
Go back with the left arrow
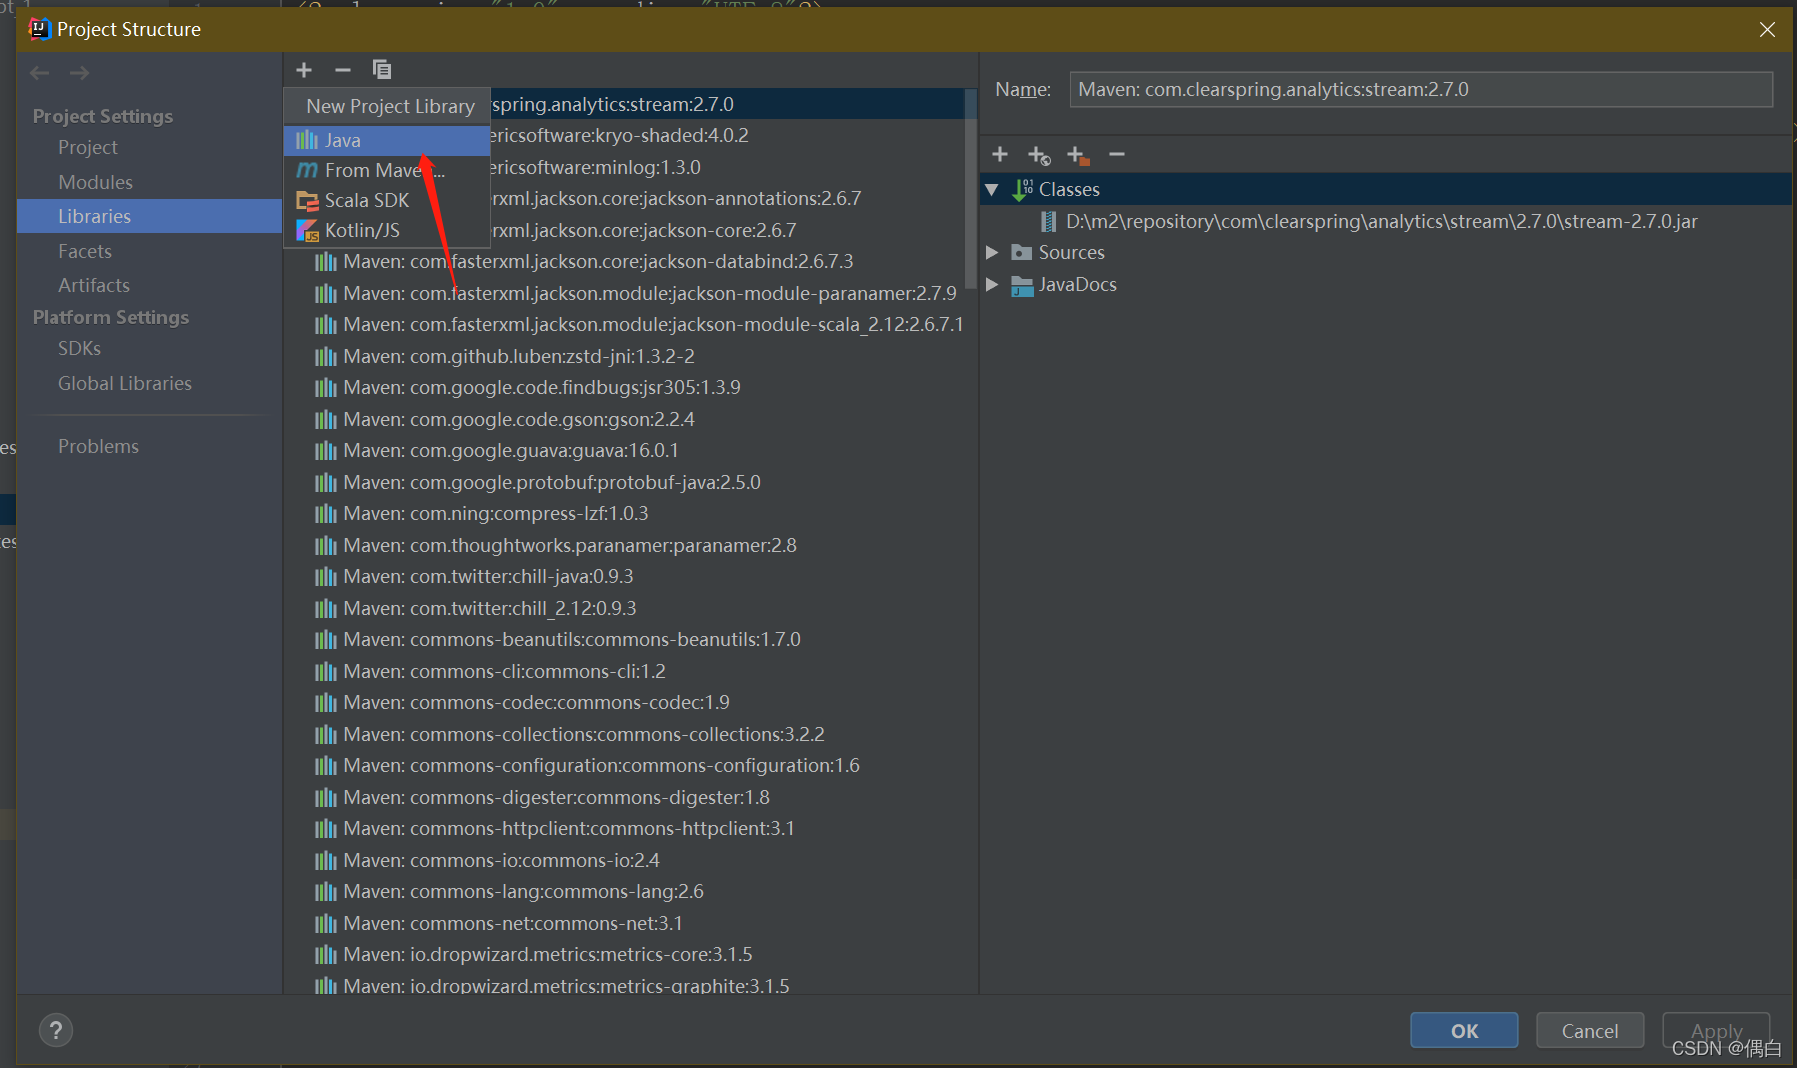[x=40, y=73]
